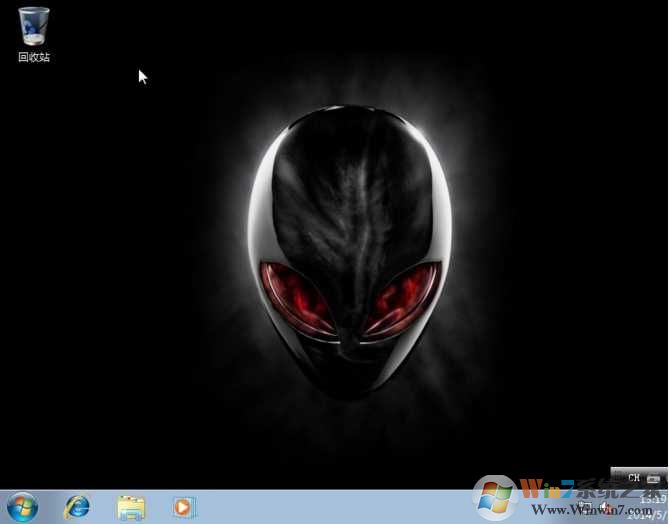Image resolution: width=669 pixels, height=524 pixels.
Task: Open the network tray icon
Action: point(585,507)
